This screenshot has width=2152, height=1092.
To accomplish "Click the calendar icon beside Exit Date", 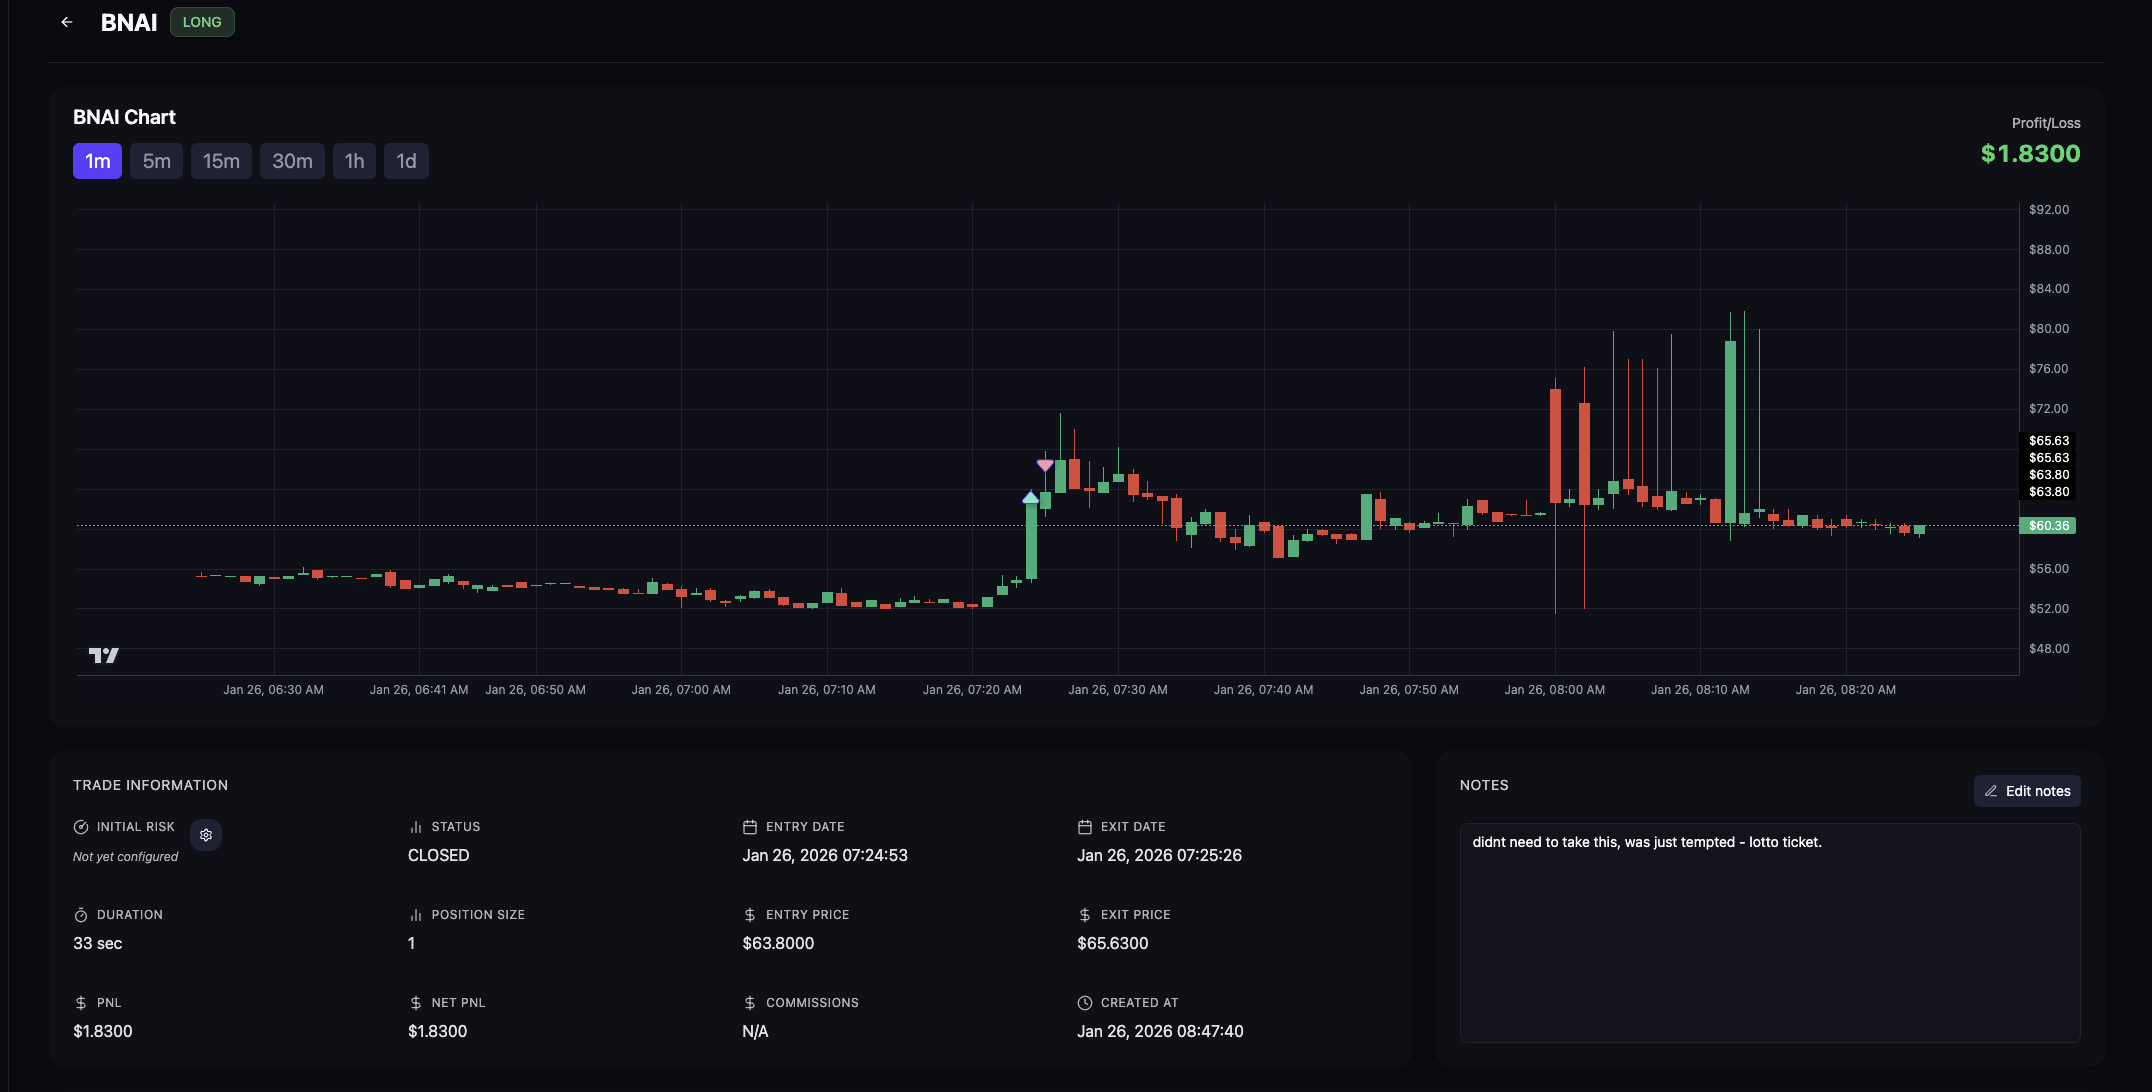I will [x=1085, y=827].
